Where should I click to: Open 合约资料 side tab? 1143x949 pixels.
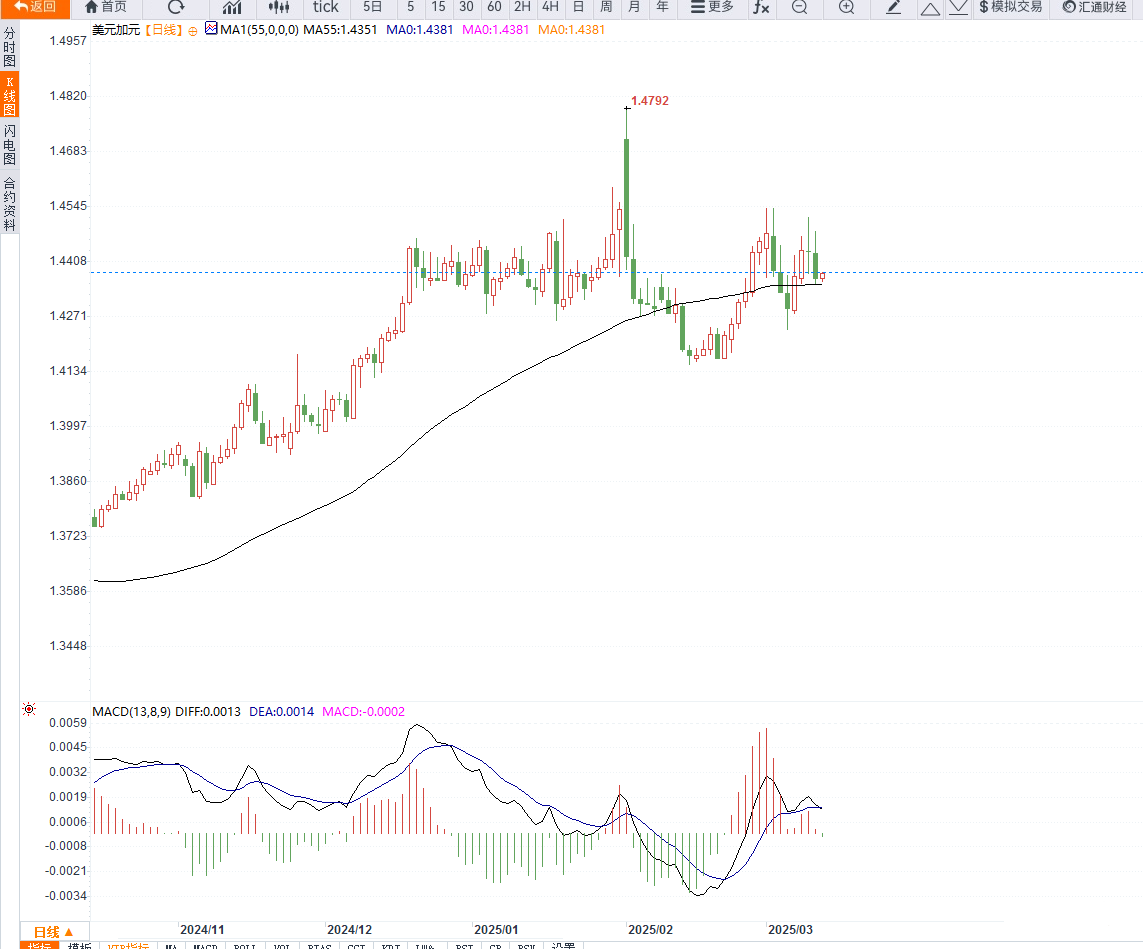(x=9, y=203)
